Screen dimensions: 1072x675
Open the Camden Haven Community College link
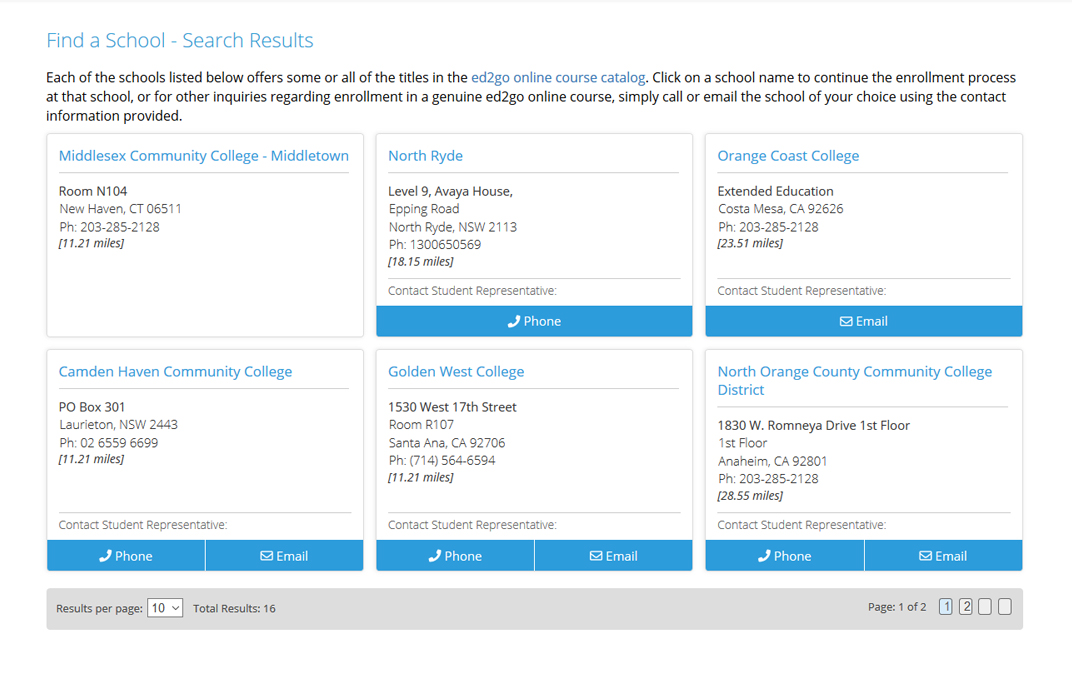pos(175,372)
